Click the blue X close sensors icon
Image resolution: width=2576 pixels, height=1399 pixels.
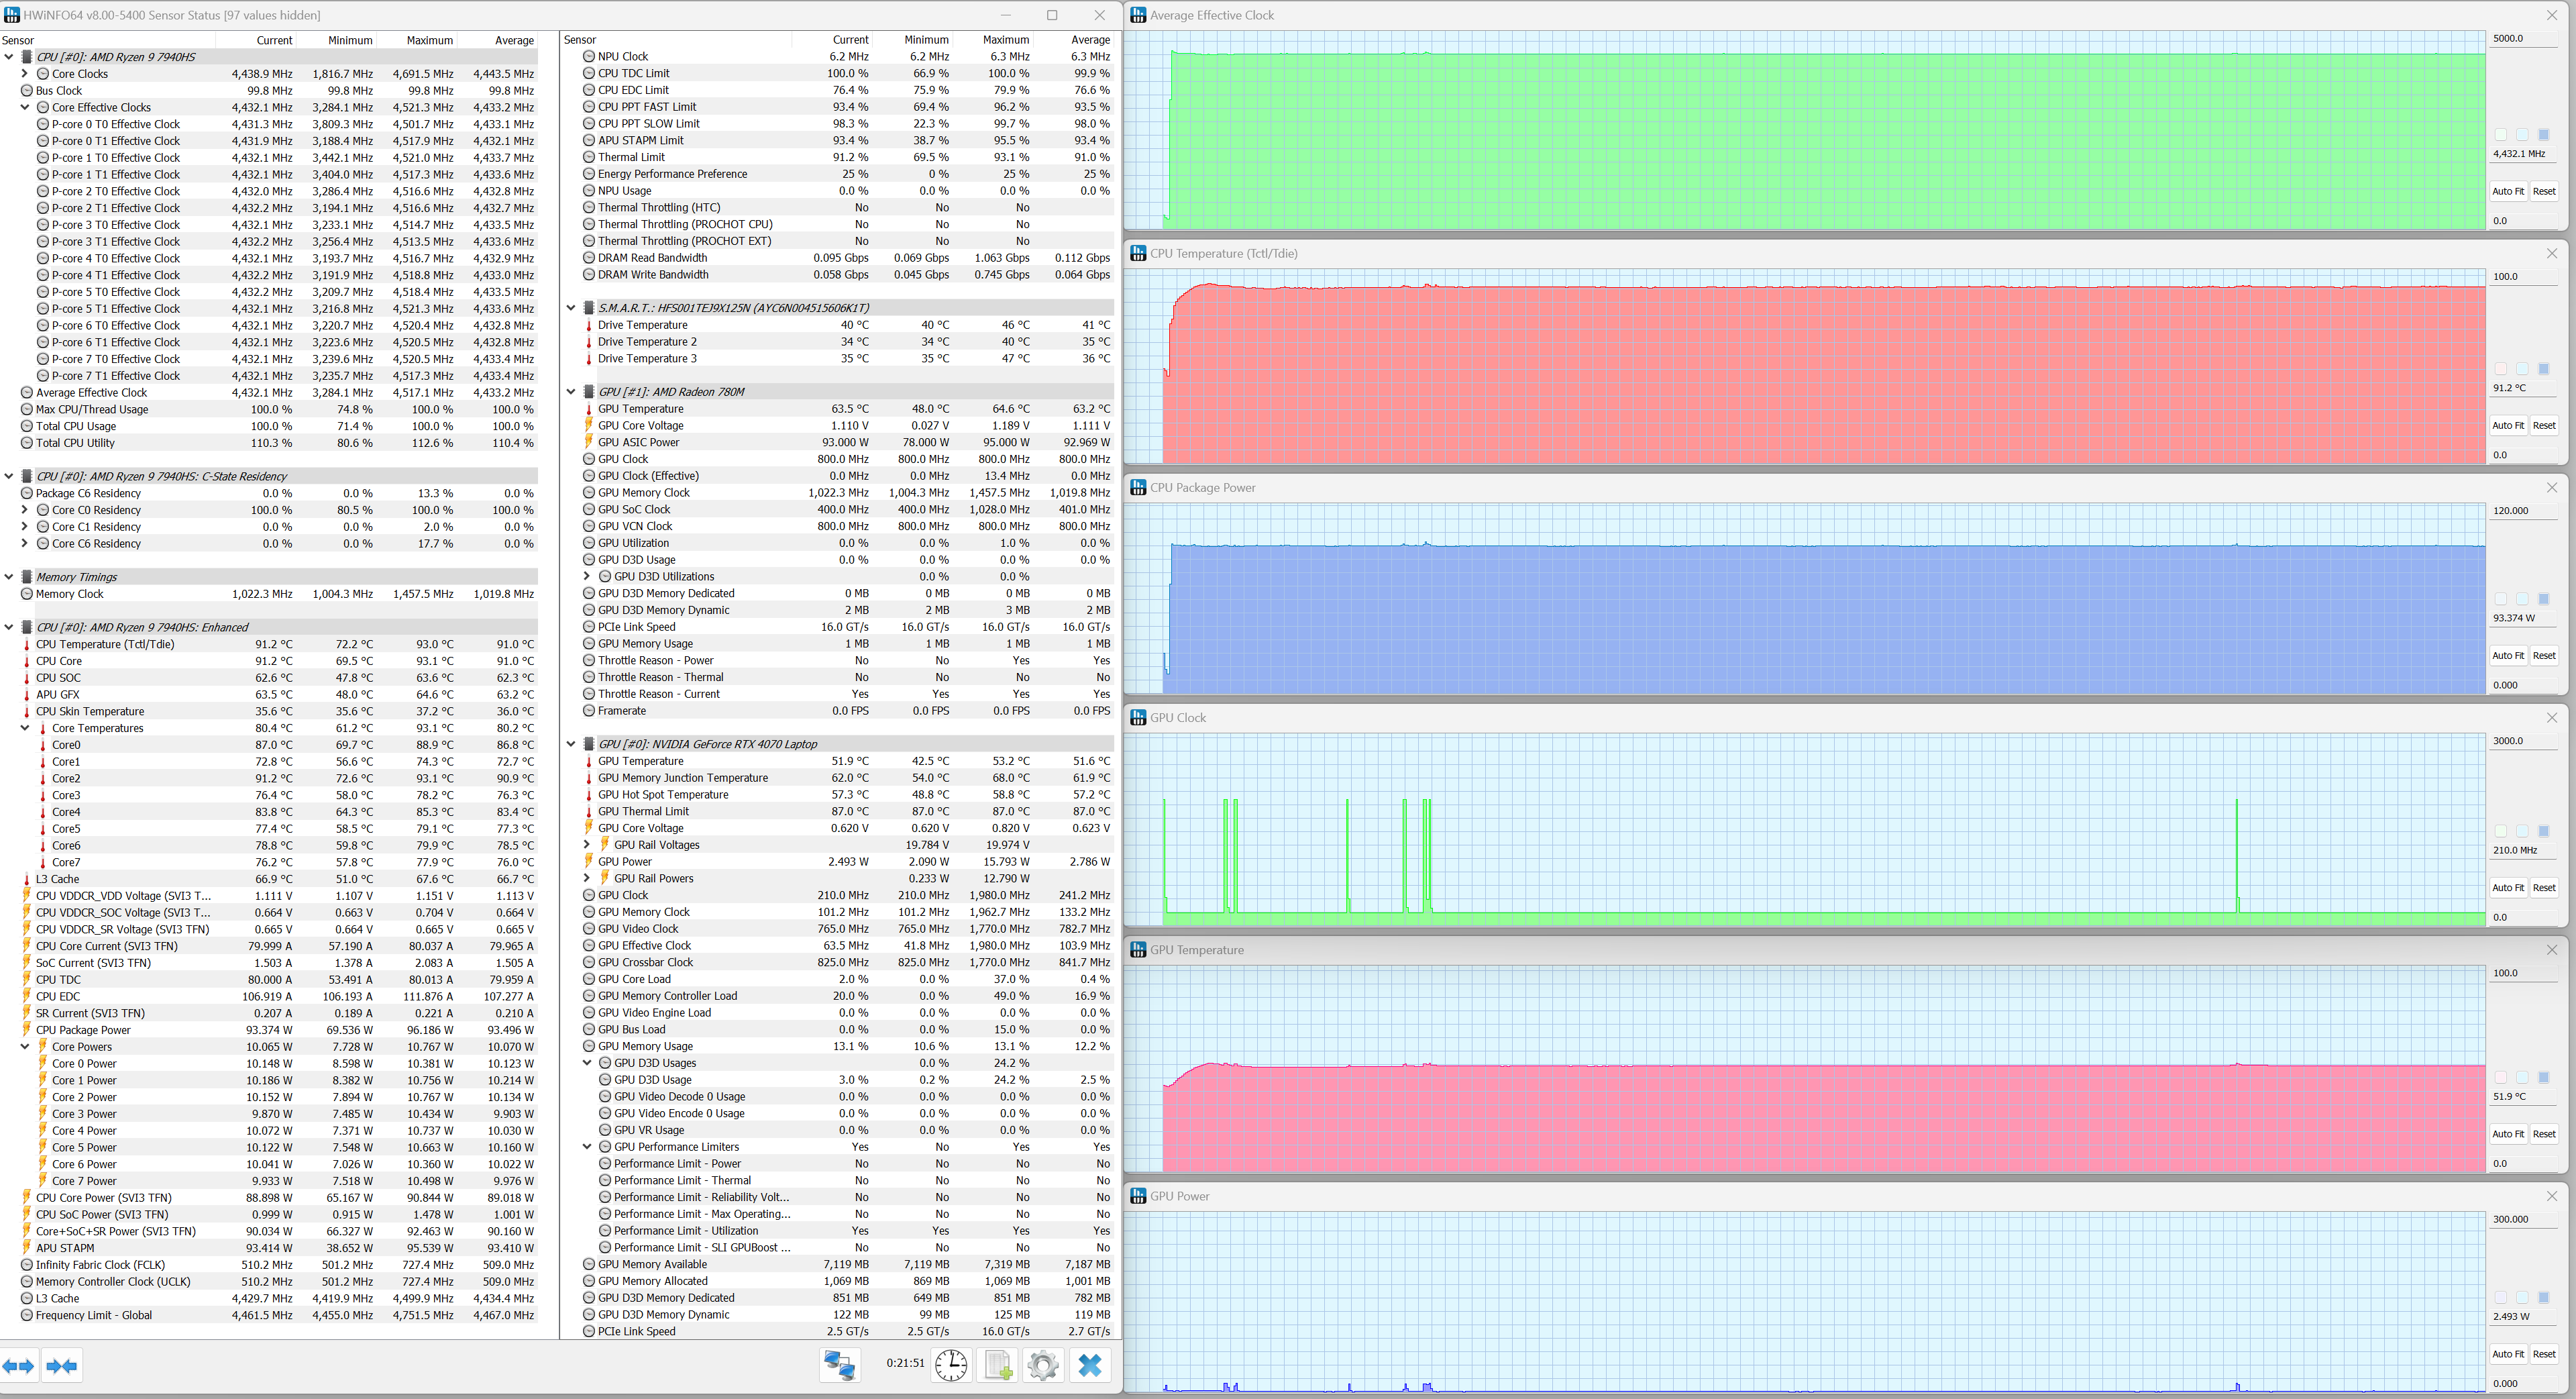1090,1365
